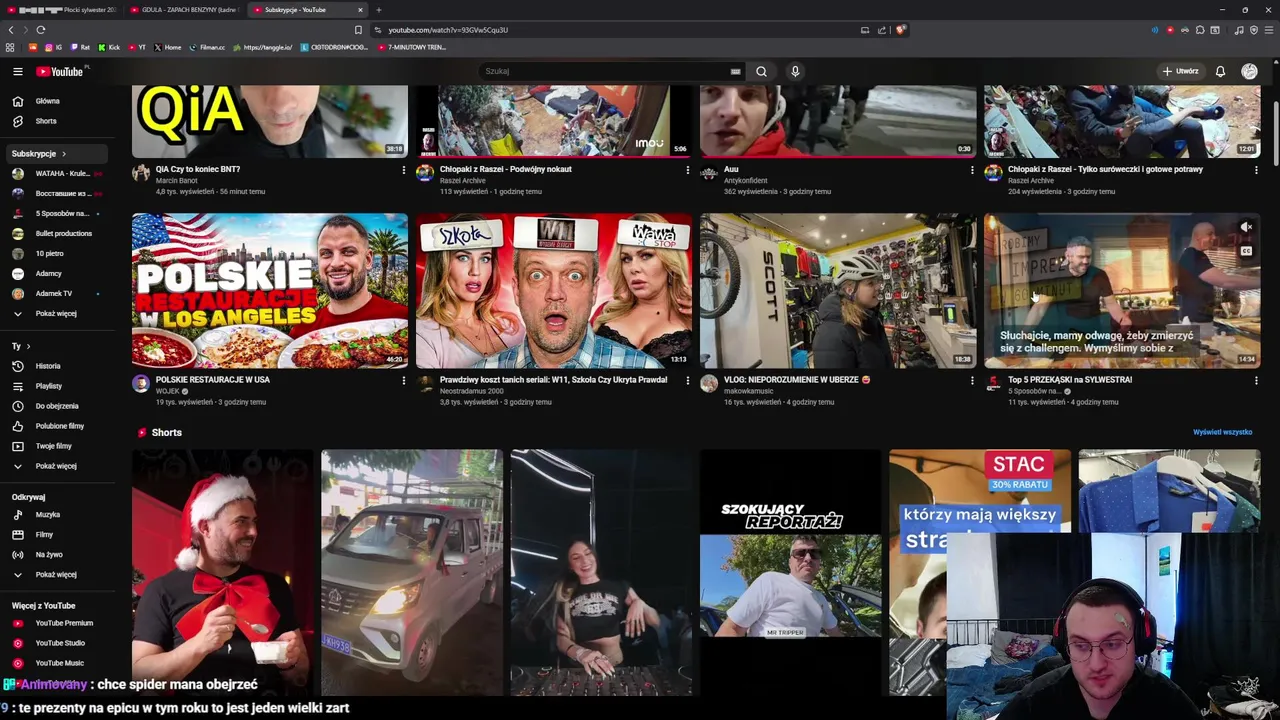Viewport: 1280px width, 720px height.
Task: Expand Pokaż więcej under Odkrywaj
Action: (x=55, y=575)
